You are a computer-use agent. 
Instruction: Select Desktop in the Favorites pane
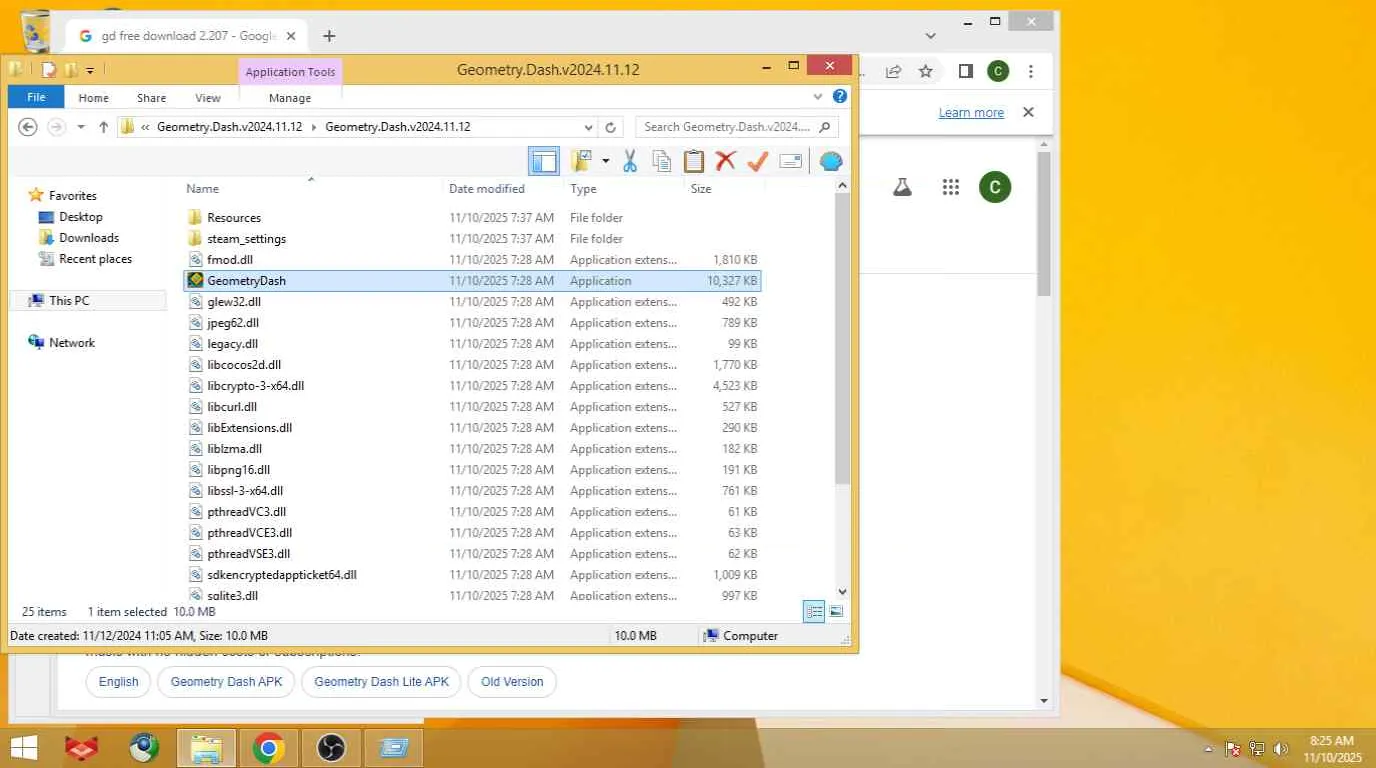click(80, 217)
